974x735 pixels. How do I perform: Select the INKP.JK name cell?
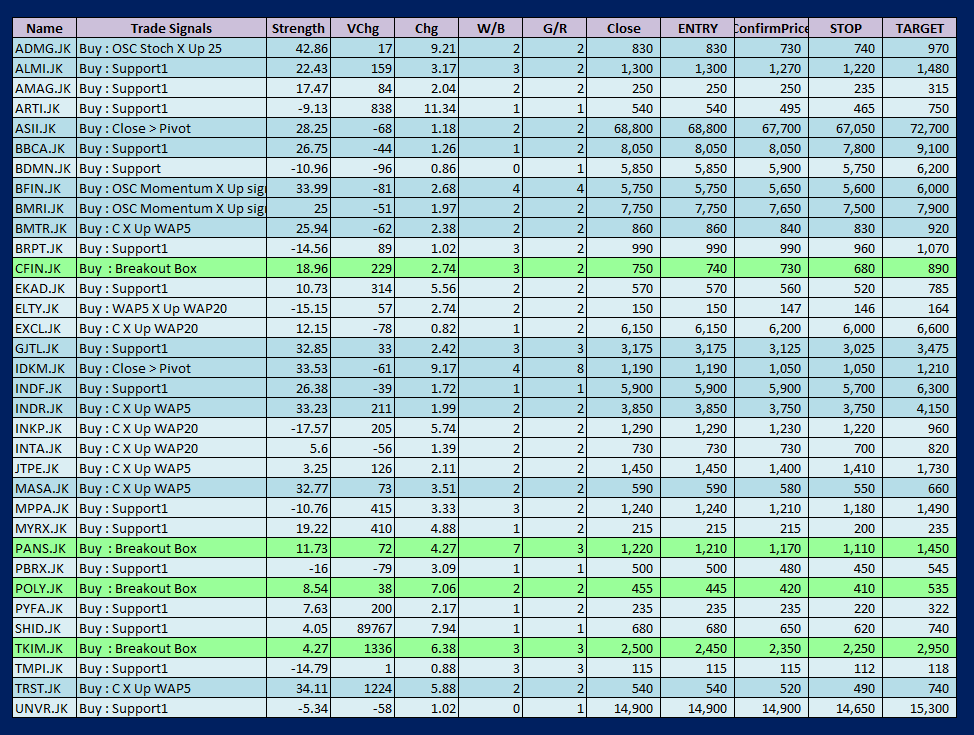tap(45, 428)
